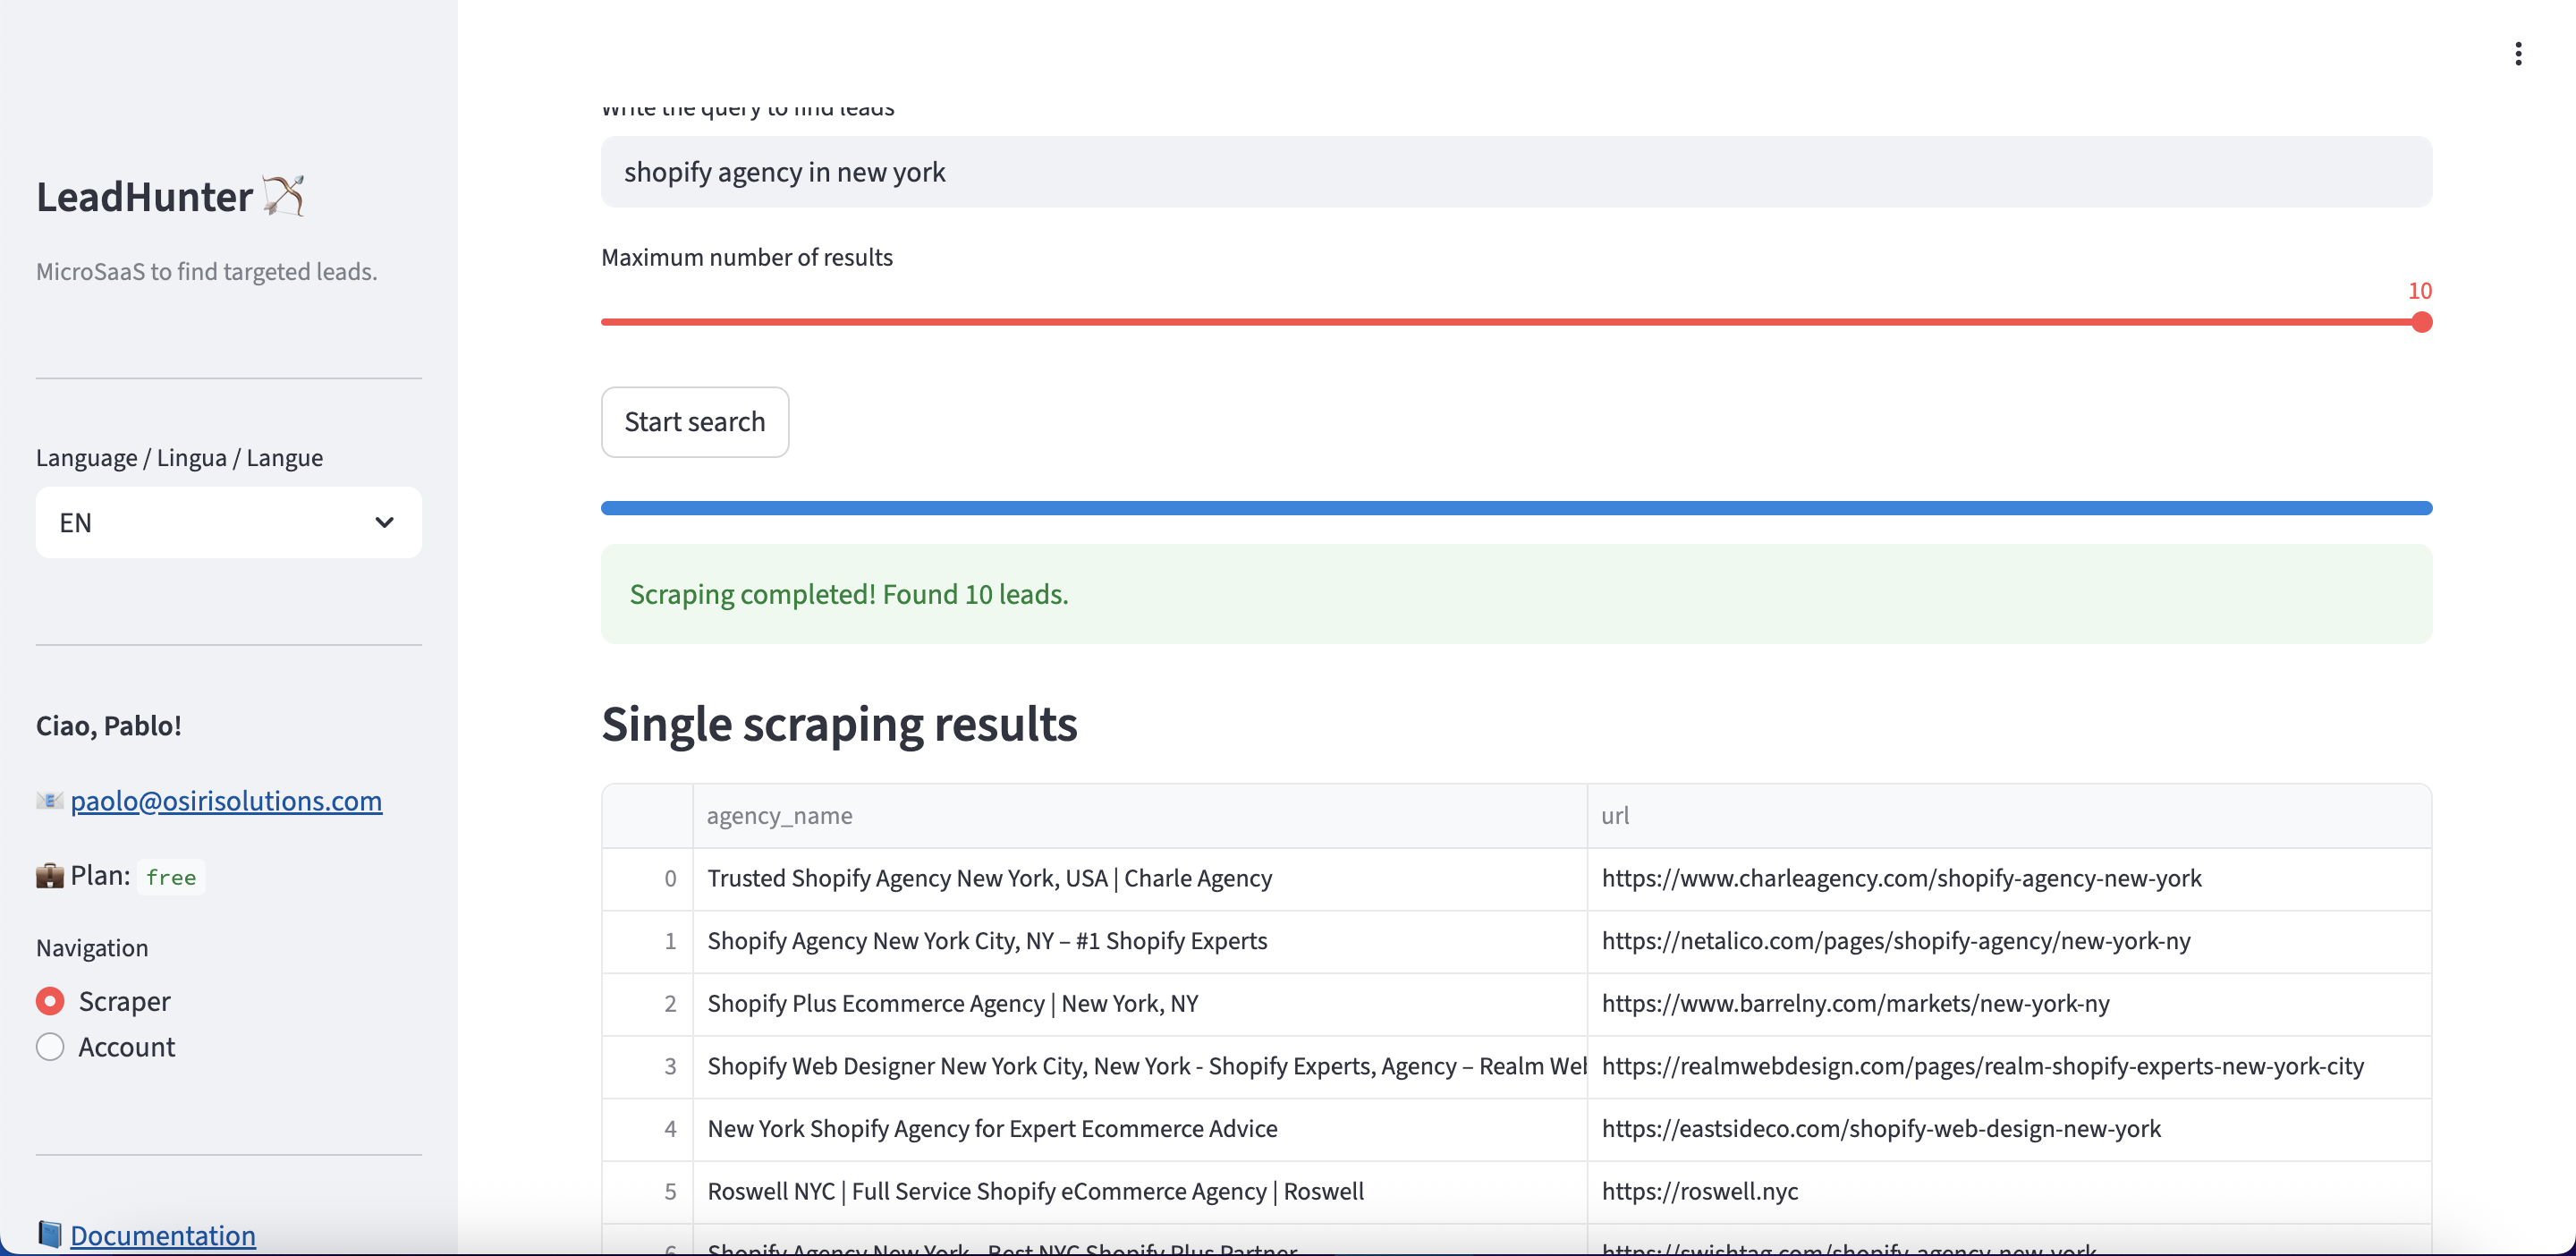Image resolution: width=2576 pixels, height=1256 pixels.
Task: Click the envelope icon beside email
Action: click(49, 801)
